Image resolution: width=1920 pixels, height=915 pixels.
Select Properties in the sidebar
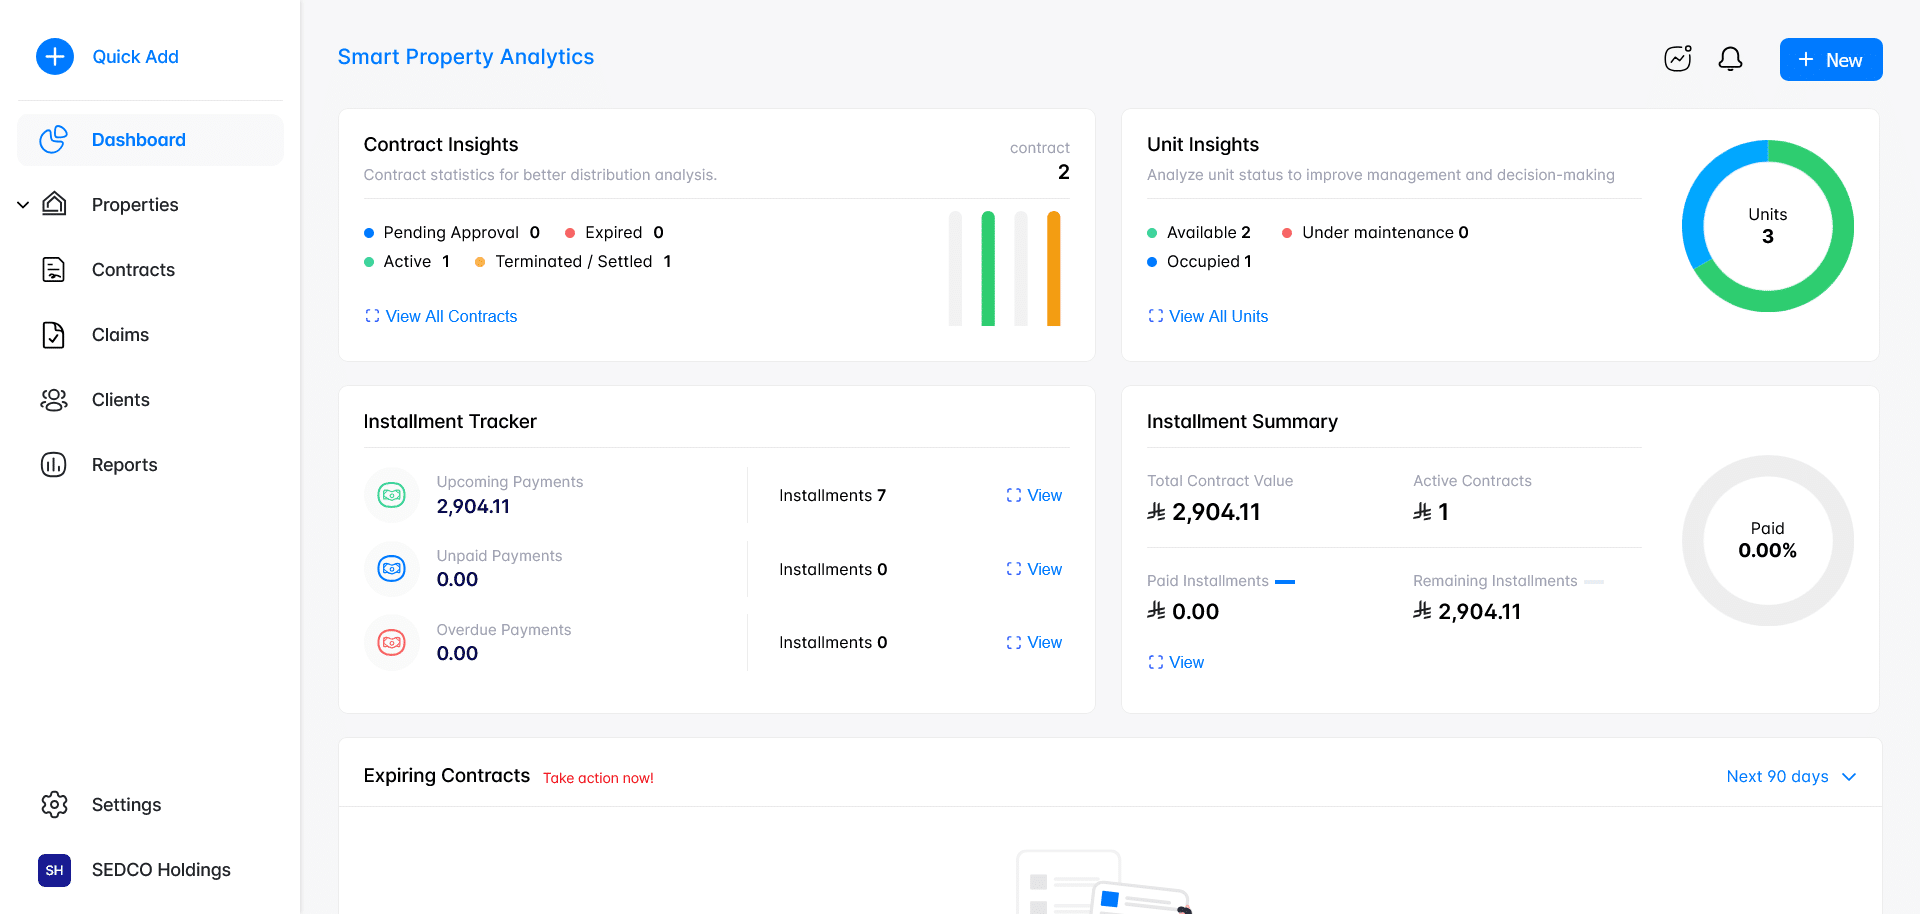point(135,205)
